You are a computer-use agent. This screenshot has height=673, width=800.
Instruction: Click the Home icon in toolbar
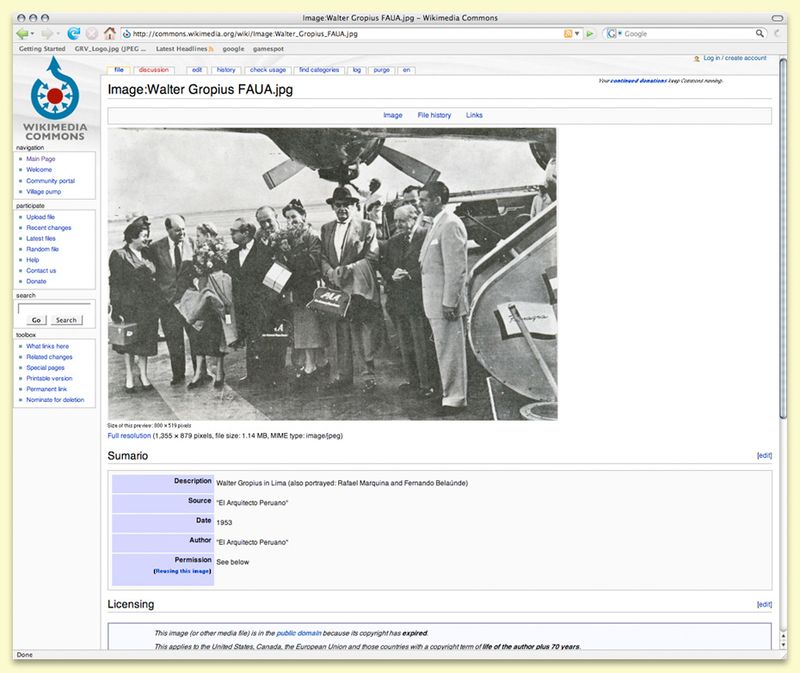[110, 33]
